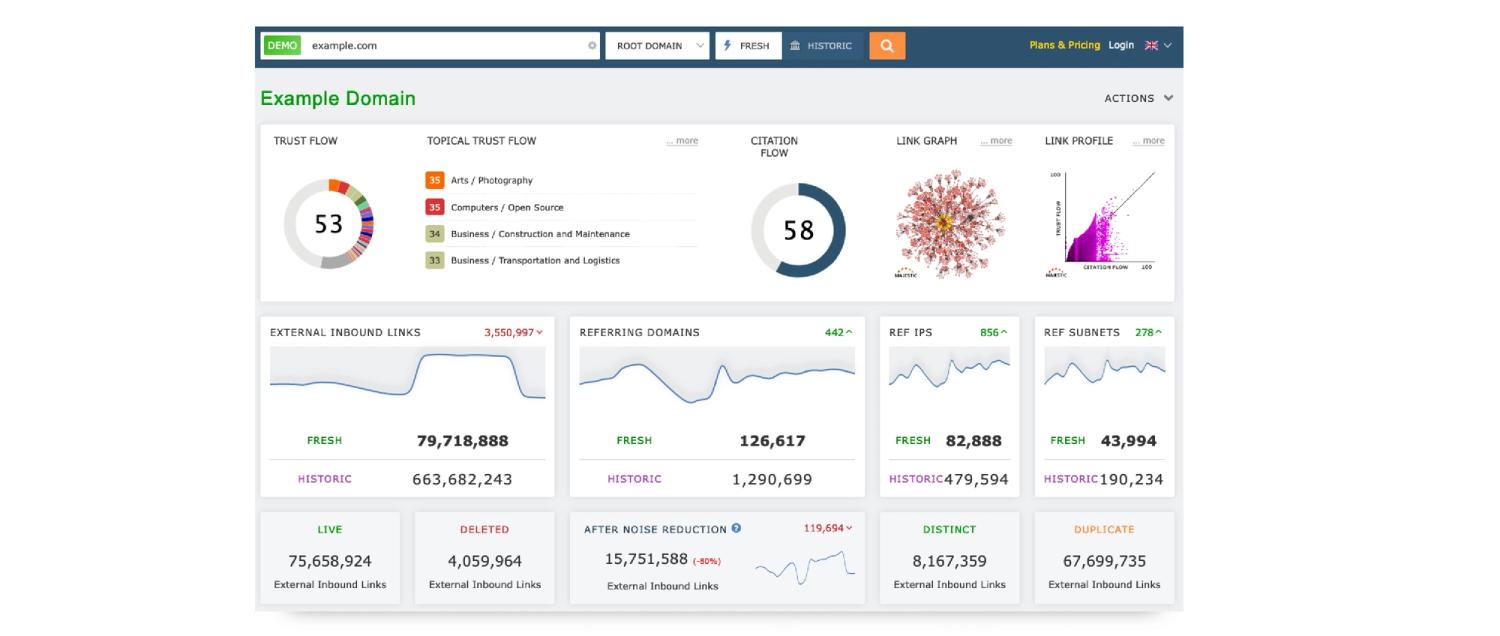Click the historic Ref Subnets value 190,234
This screenshot has width=1500, height=636.
[1131, 479]
